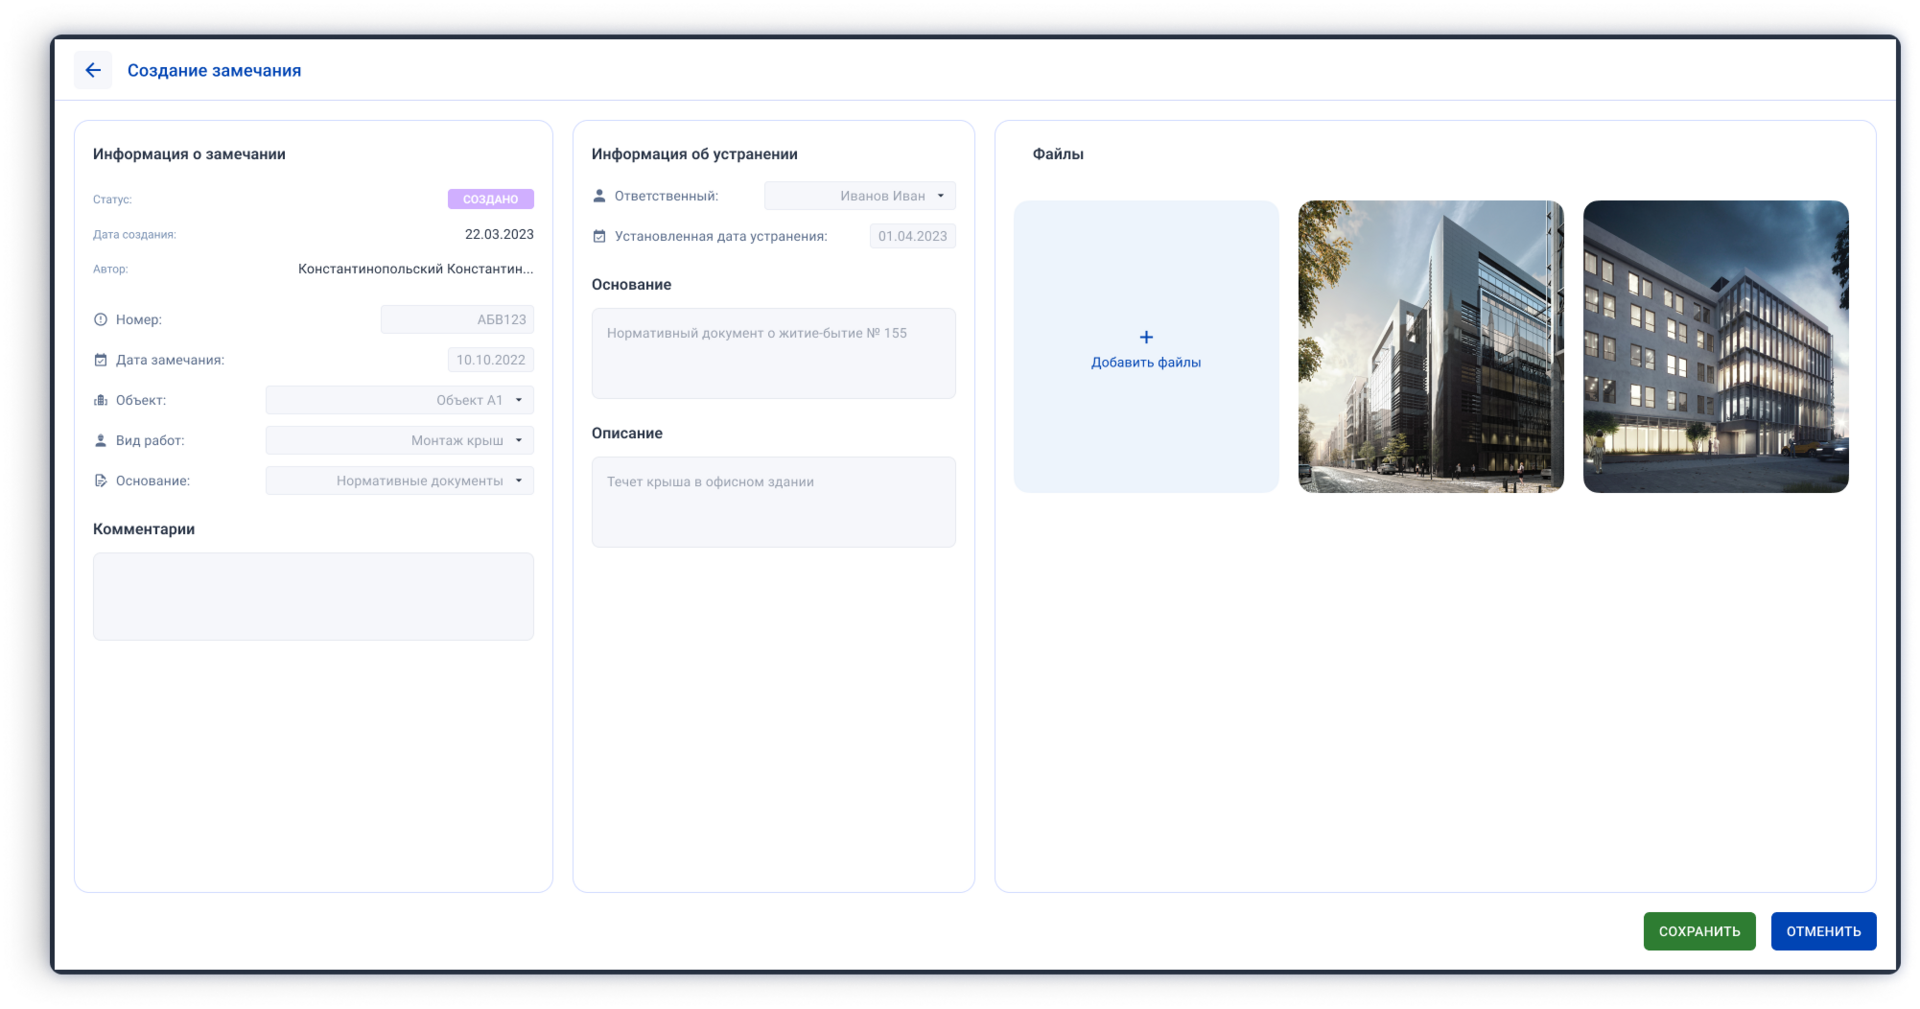
Task: Click the person icon beside Ответственный
Action: click(599, 196)
